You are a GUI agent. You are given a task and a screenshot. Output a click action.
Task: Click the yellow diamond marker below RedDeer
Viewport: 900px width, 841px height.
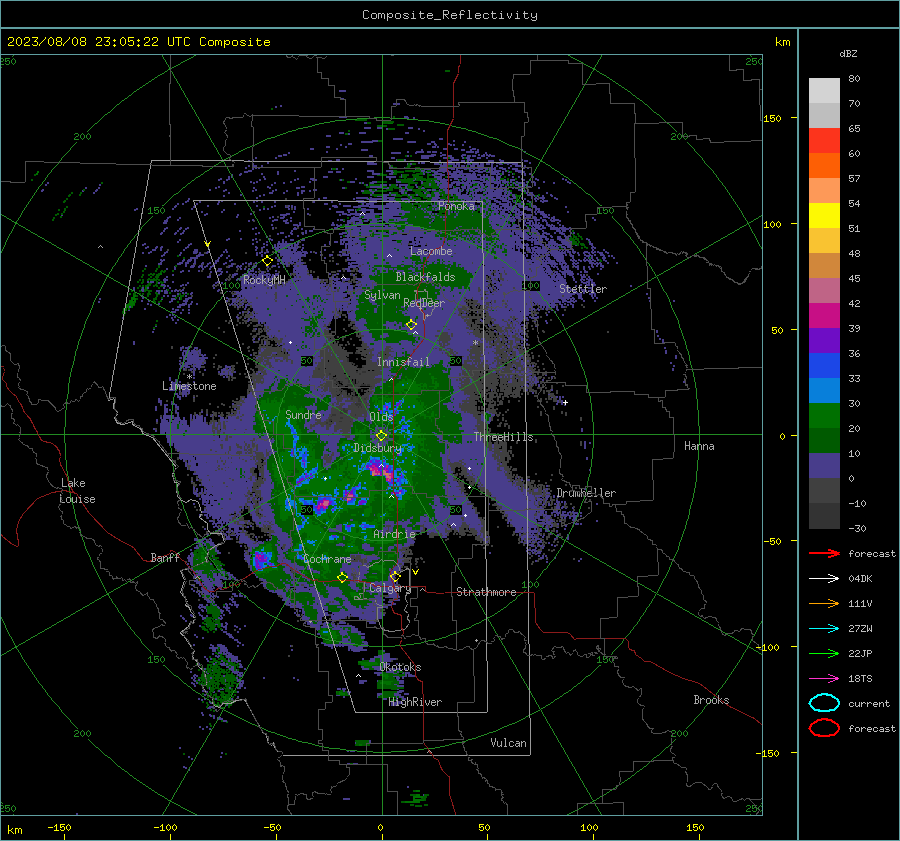(412, 325)
